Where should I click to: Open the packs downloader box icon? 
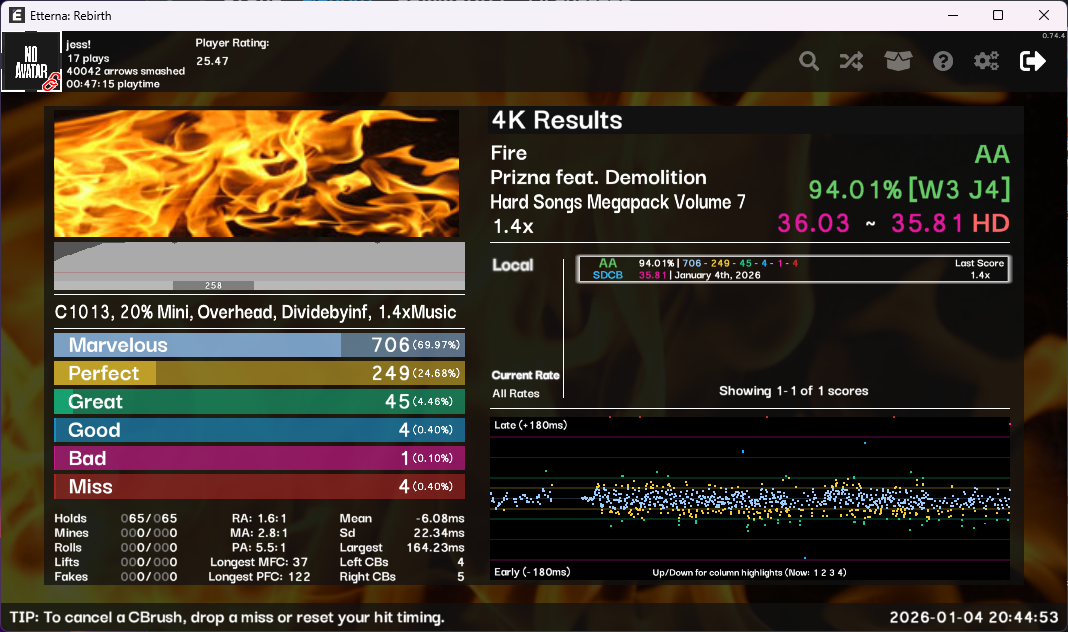click(898, 61)
